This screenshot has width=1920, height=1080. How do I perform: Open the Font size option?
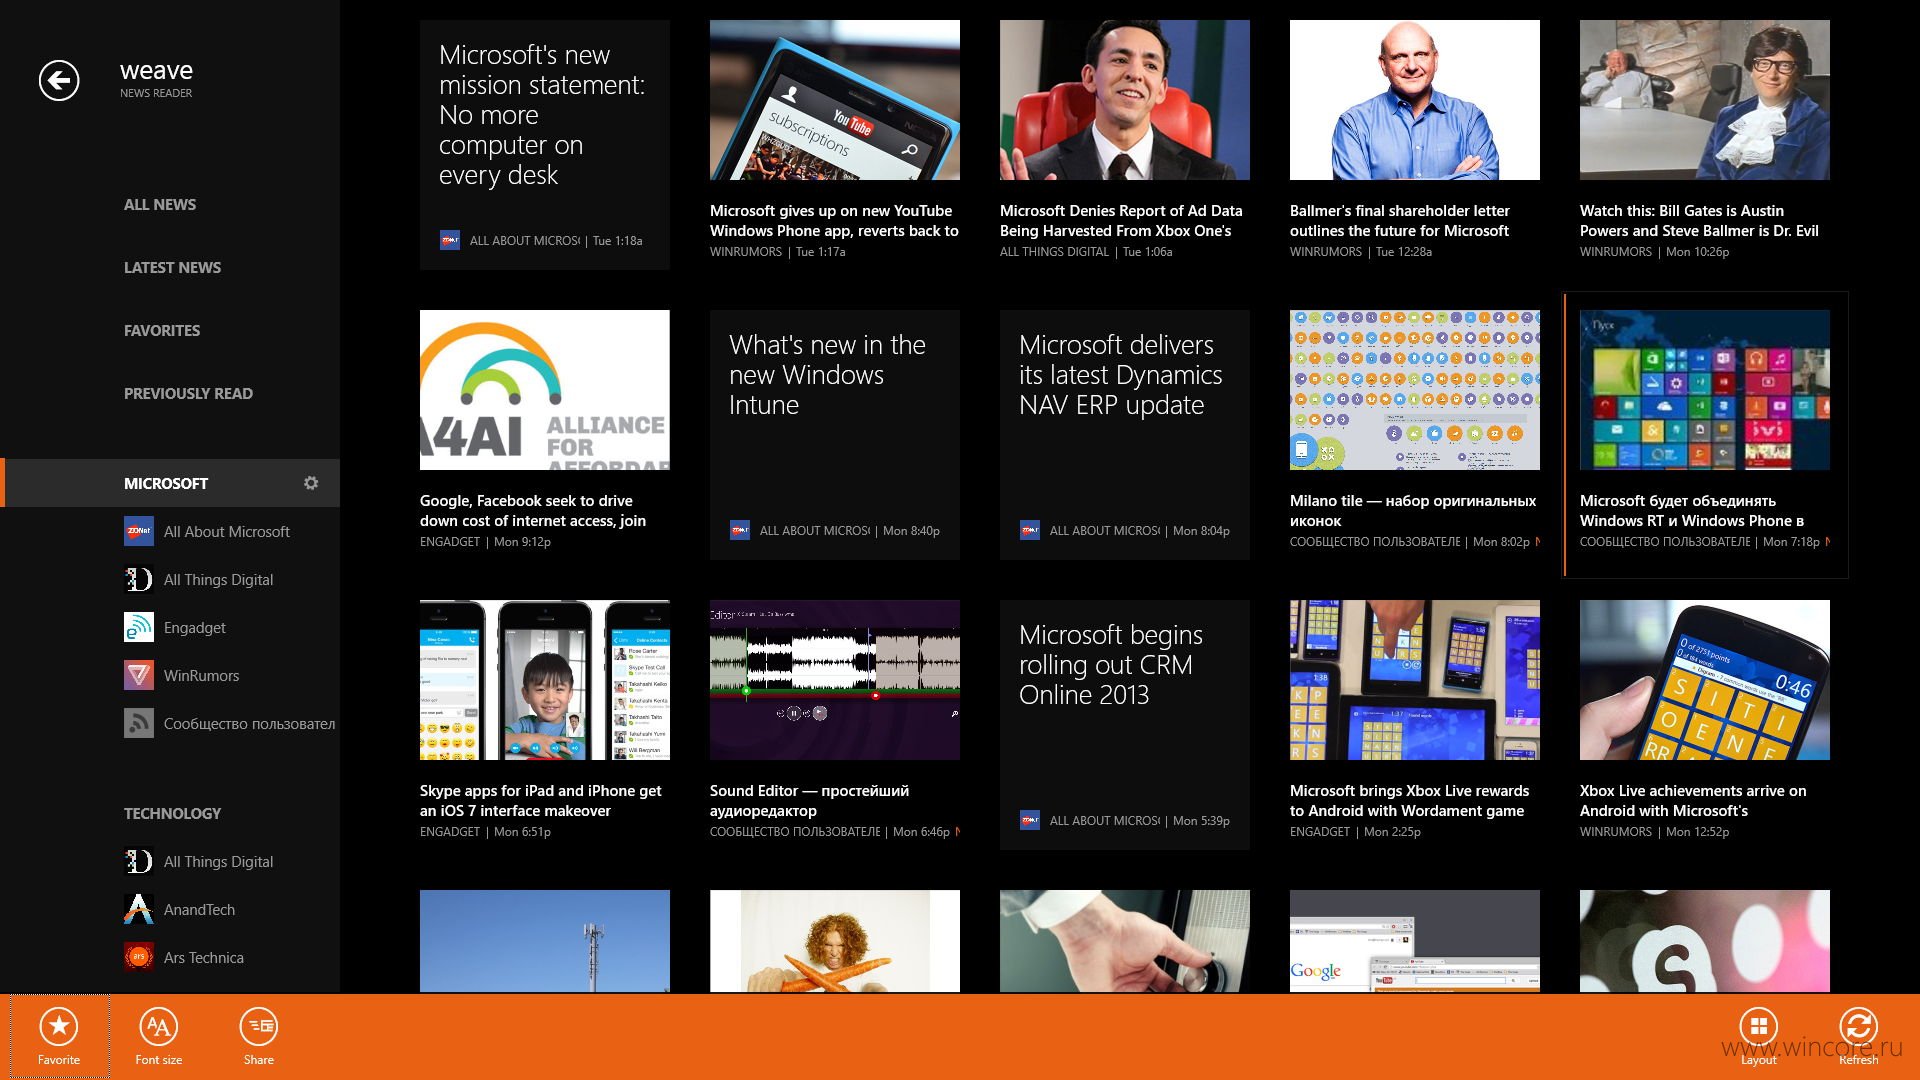point(159,1036)
